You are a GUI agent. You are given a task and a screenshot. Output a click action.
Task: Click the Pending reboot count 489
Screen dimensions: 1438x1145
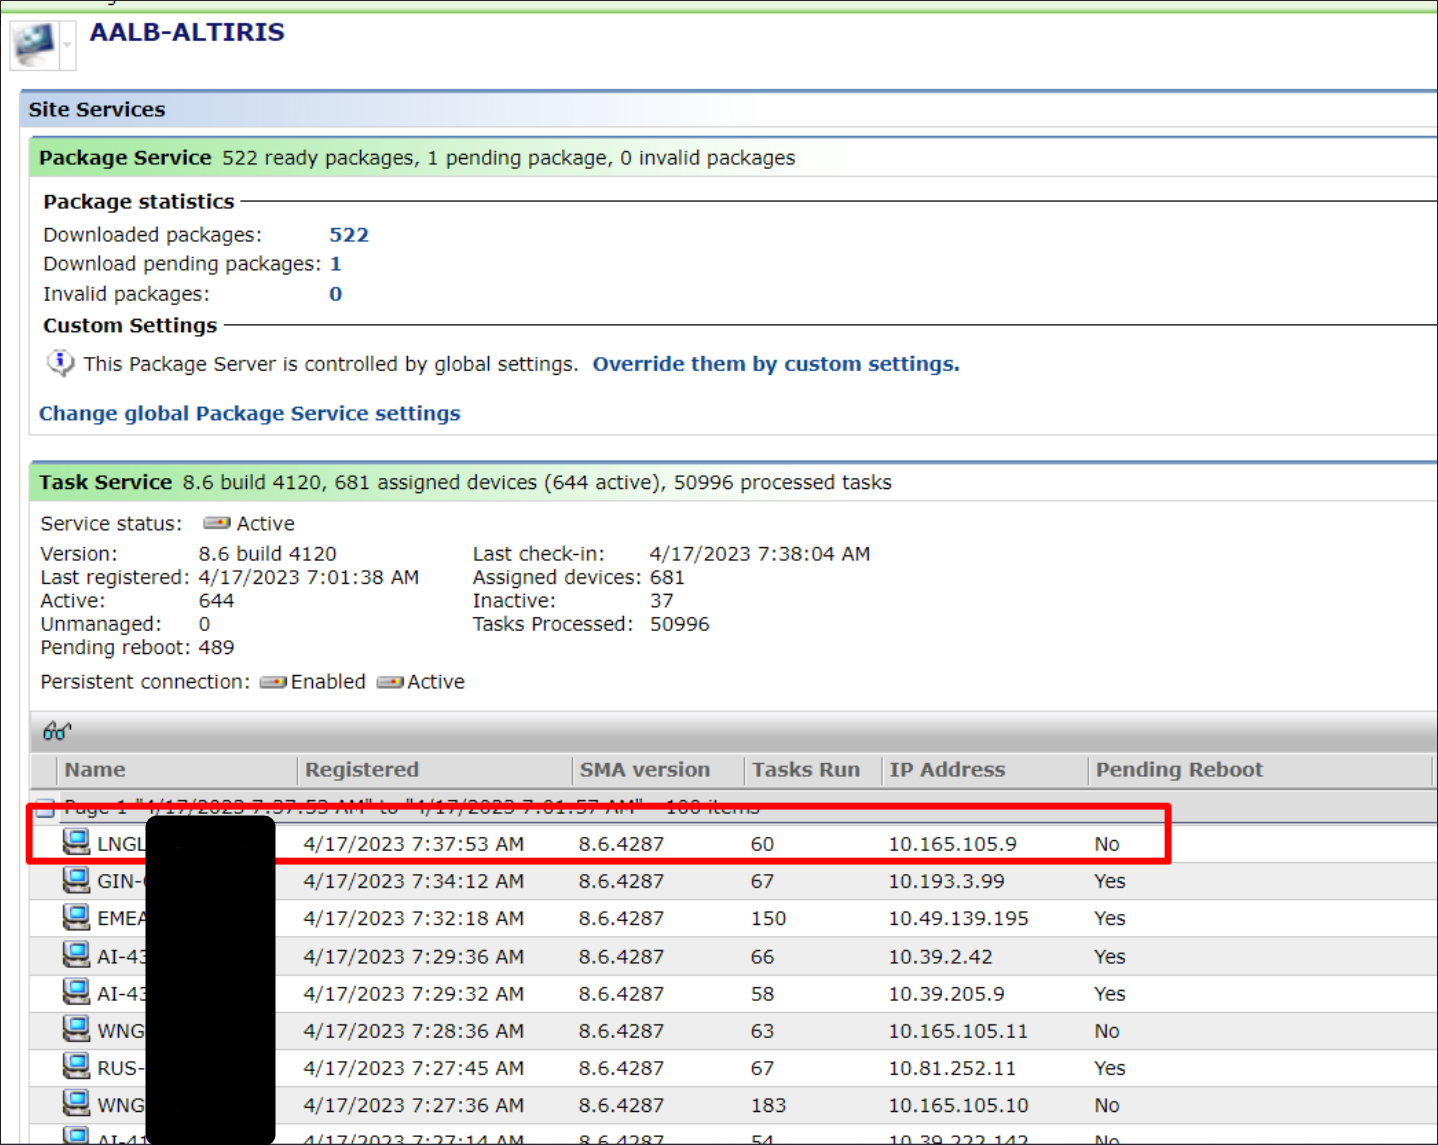(216, 648)
